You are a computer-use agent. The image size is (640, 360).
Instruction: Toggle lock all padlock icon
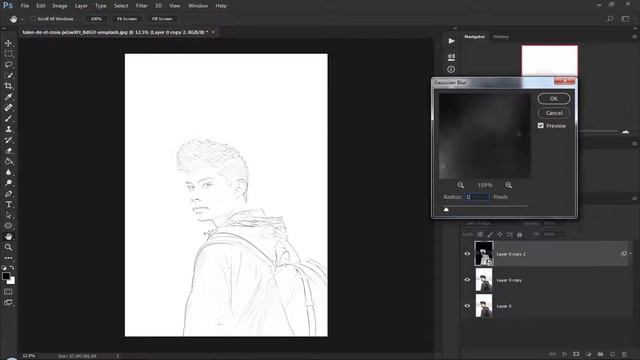[520, 235]
